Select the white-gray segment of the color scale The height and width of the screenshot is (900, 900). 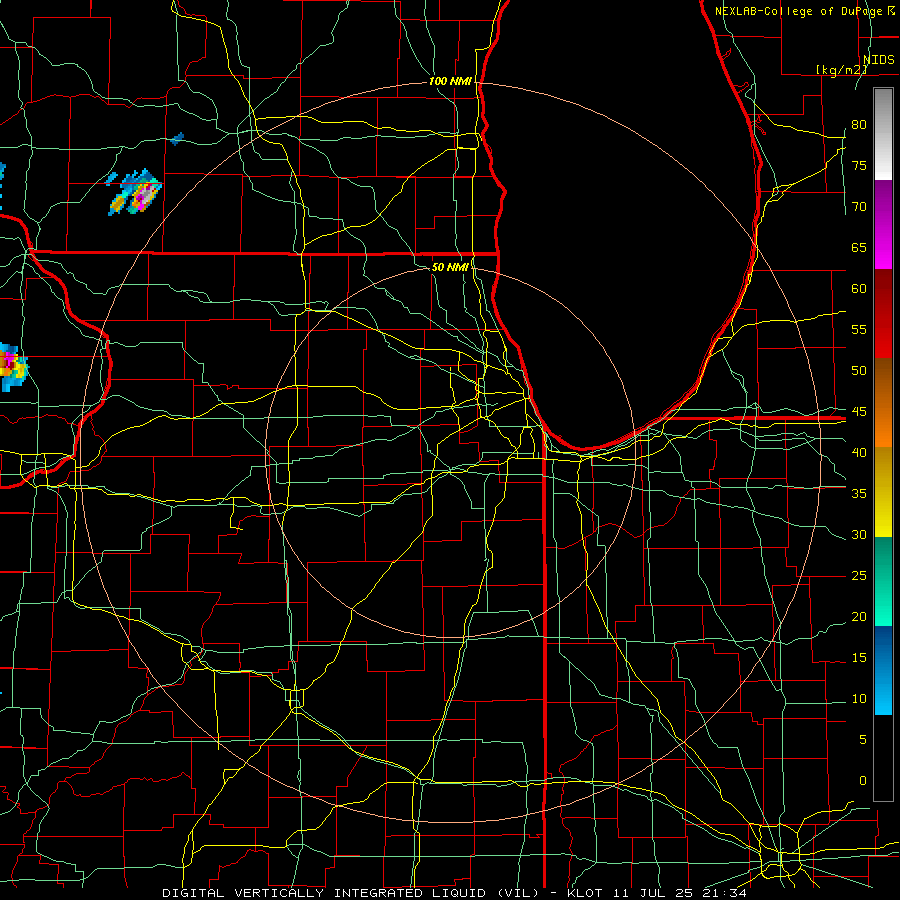coord(883,134)
